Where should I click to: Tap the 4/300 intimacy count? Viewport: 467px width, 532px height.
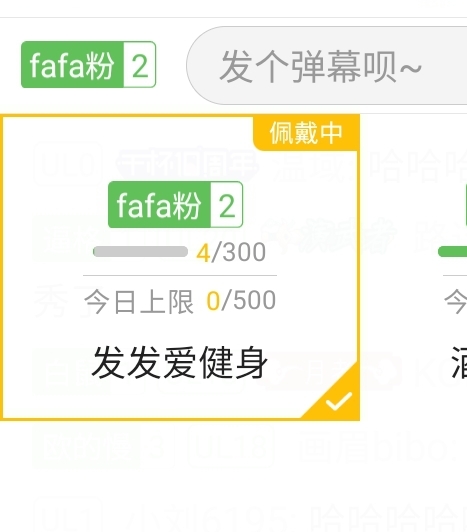tap(231, 252)
